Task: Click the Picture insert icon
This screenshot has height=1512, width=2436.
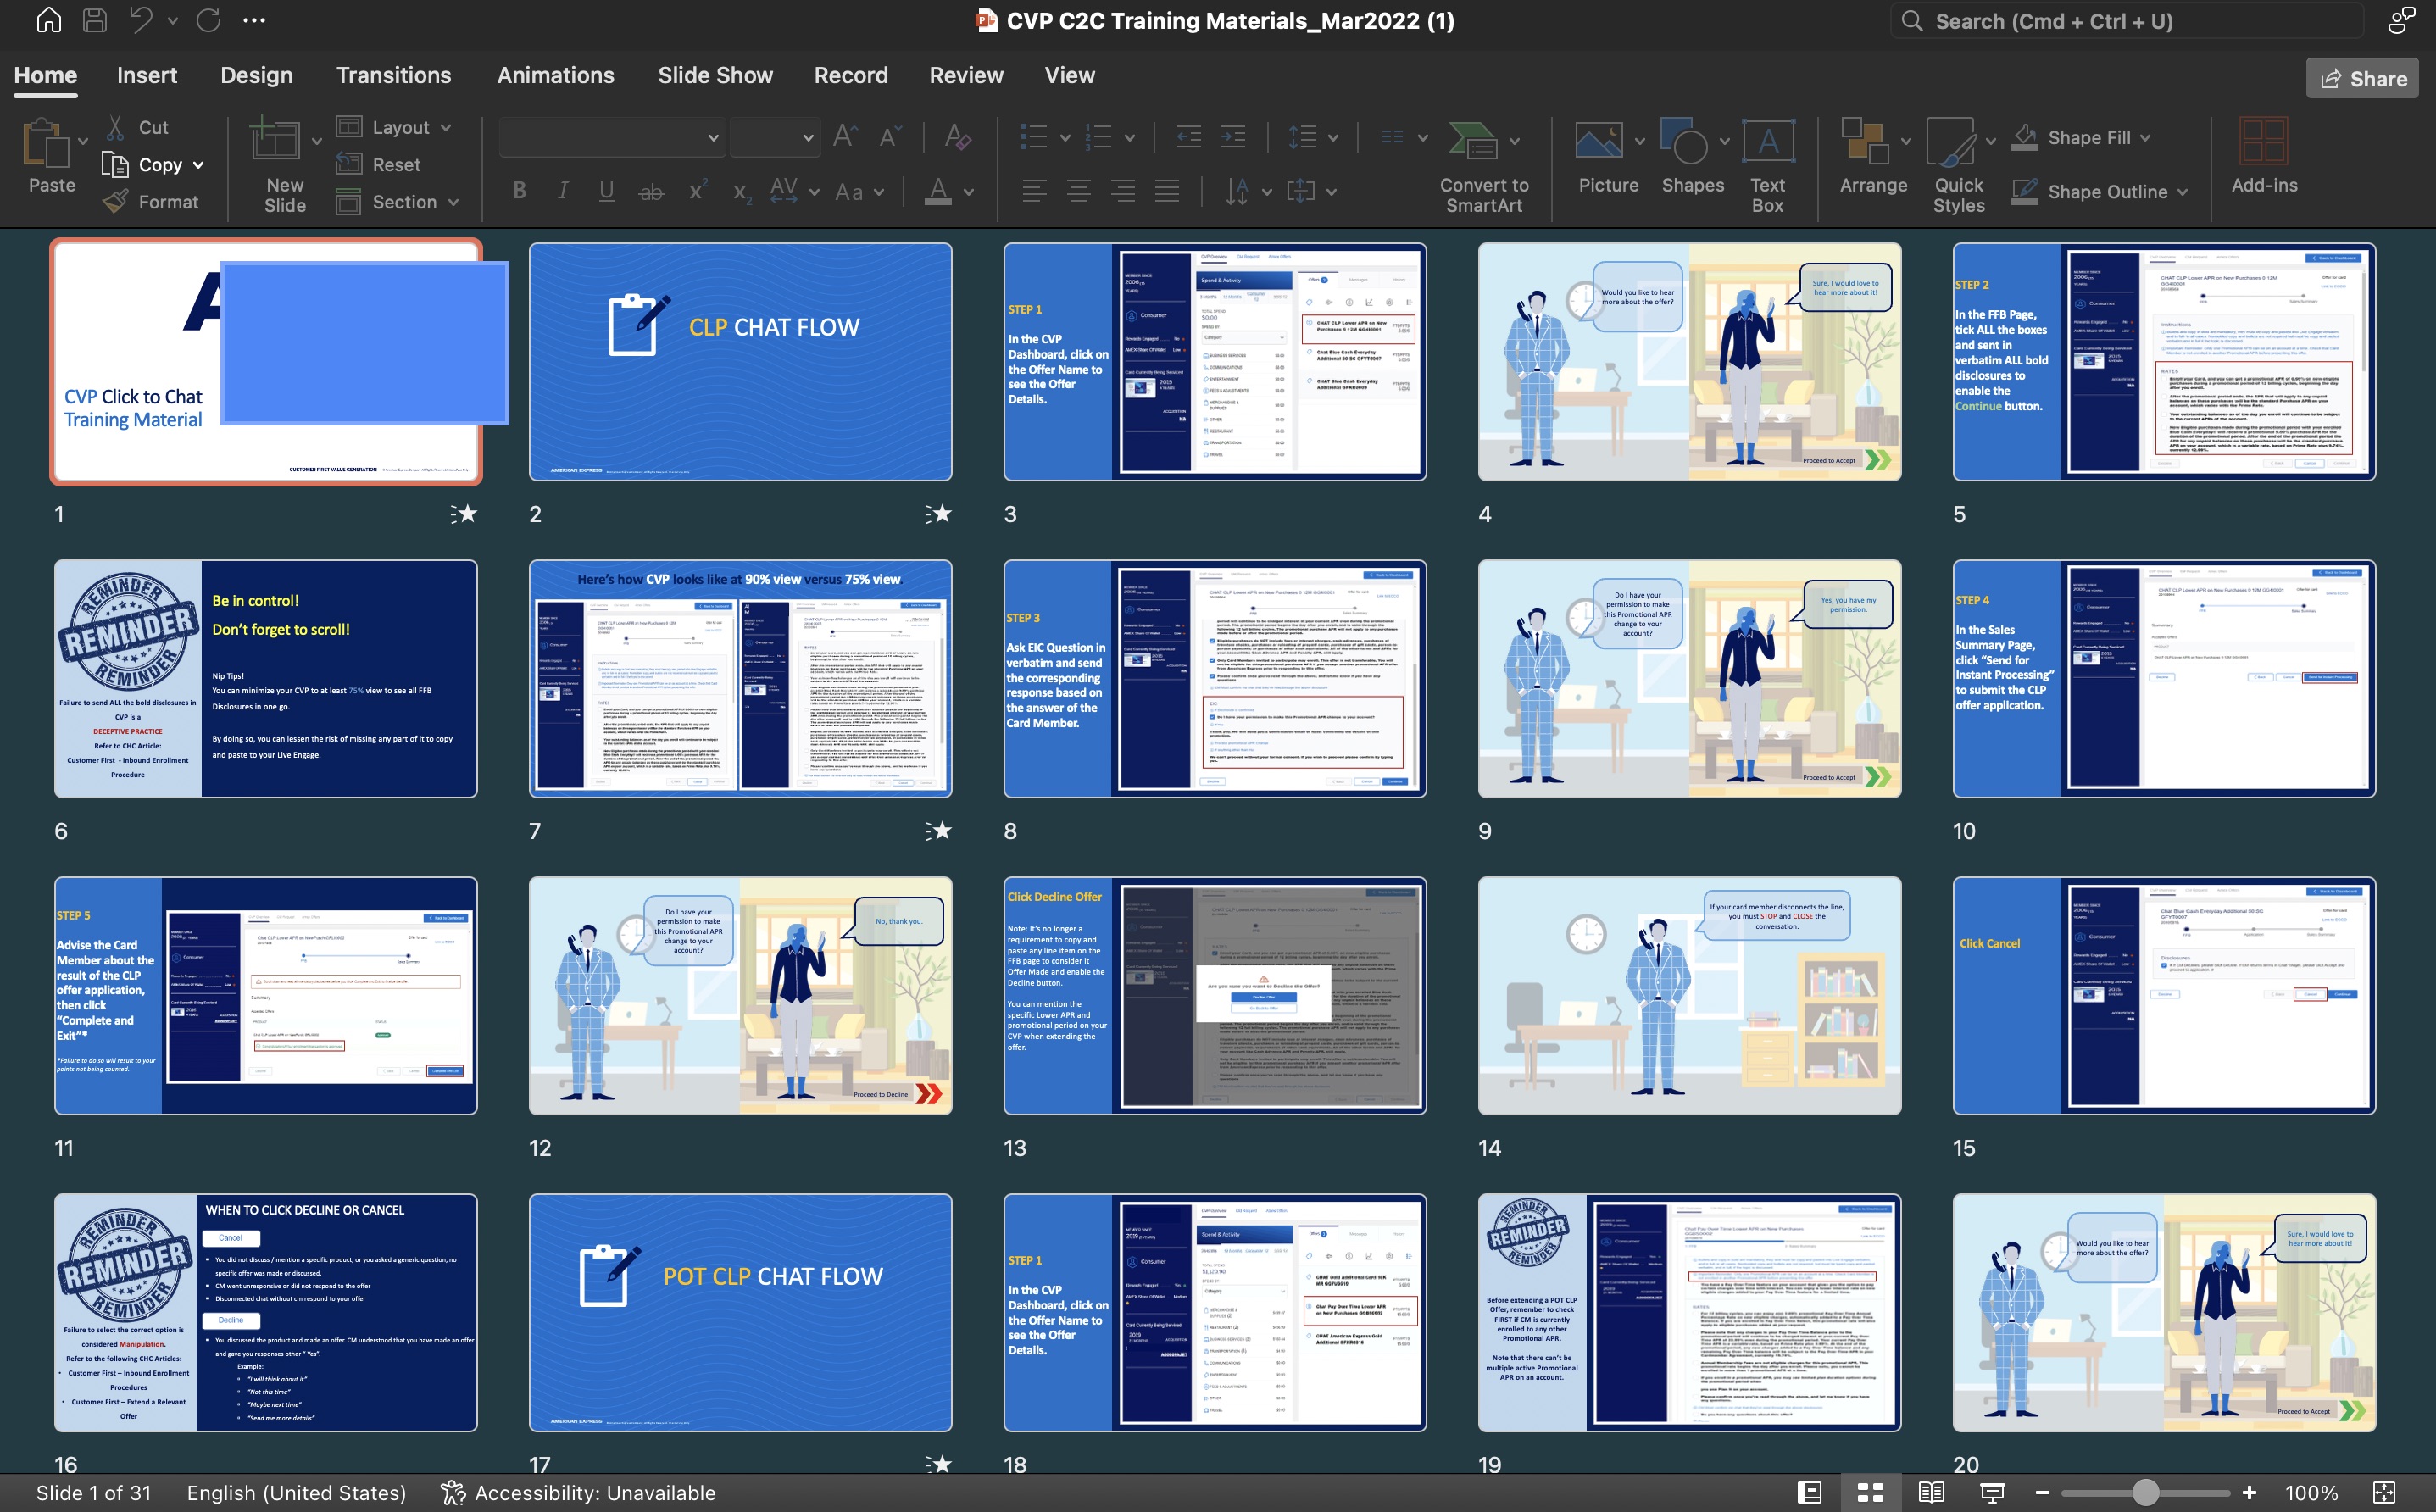Action: (x=1599, y=142)
